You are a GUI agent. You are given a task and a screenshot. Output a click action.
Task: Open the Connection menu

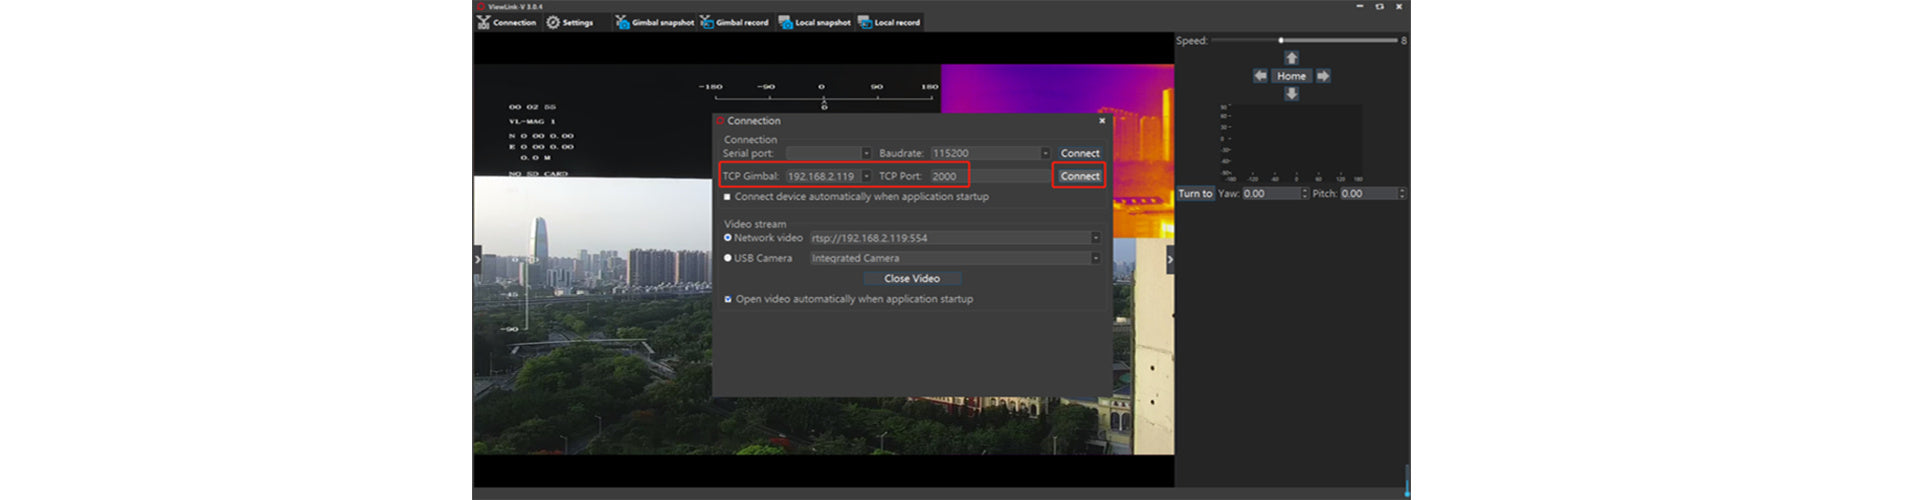[x=506, y=22]
